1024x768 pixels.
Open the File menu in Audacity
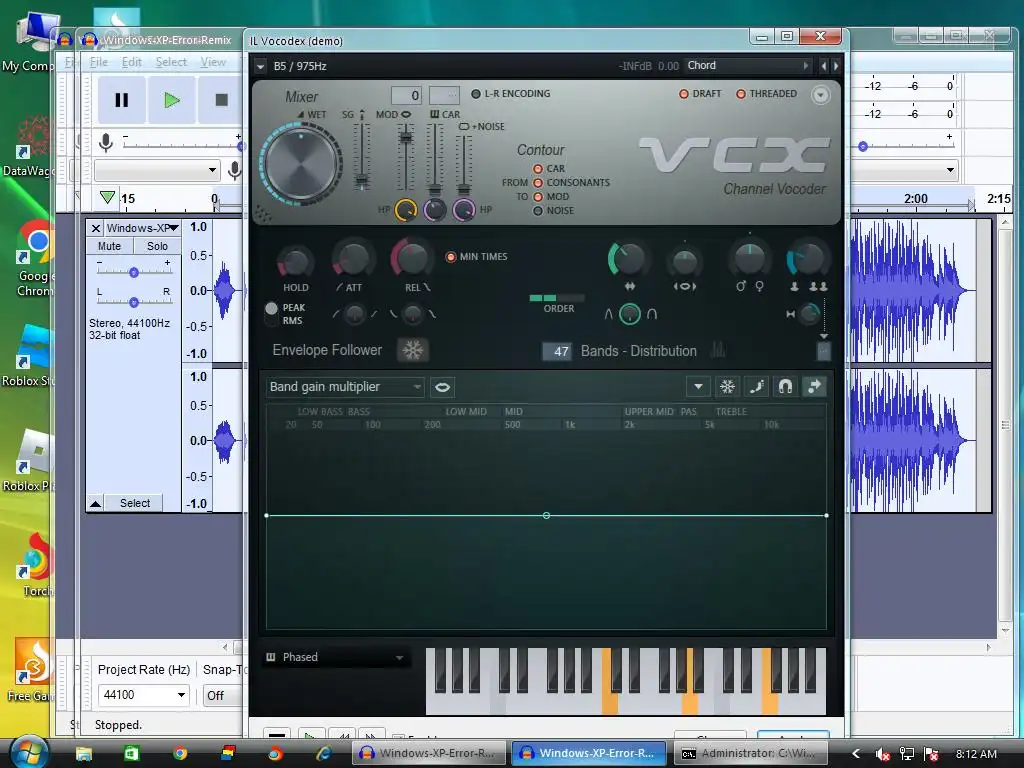[x=99, y=62]
